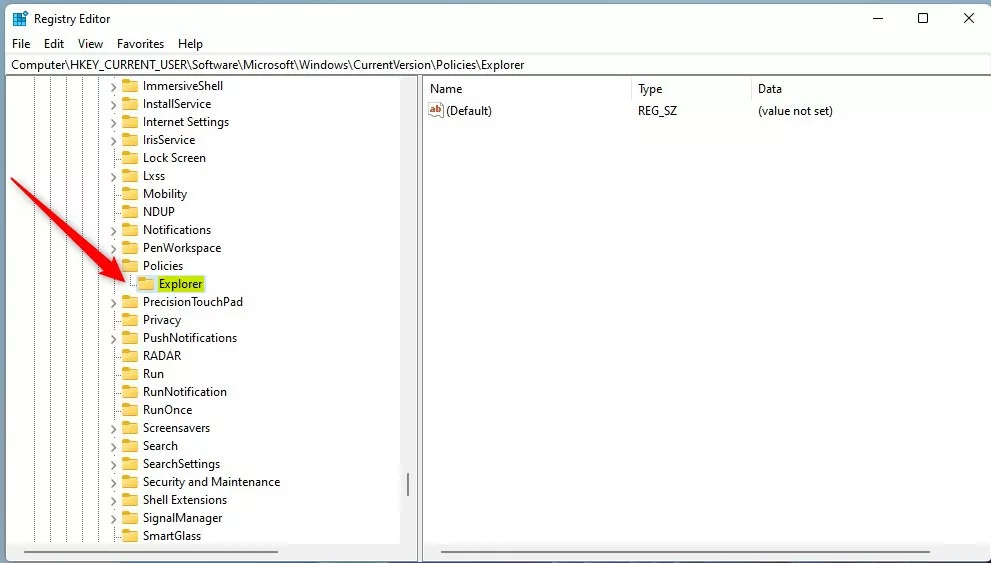991x563 pixels.
Task: Maximize the Registry Editor window
Action: [923, 18]
